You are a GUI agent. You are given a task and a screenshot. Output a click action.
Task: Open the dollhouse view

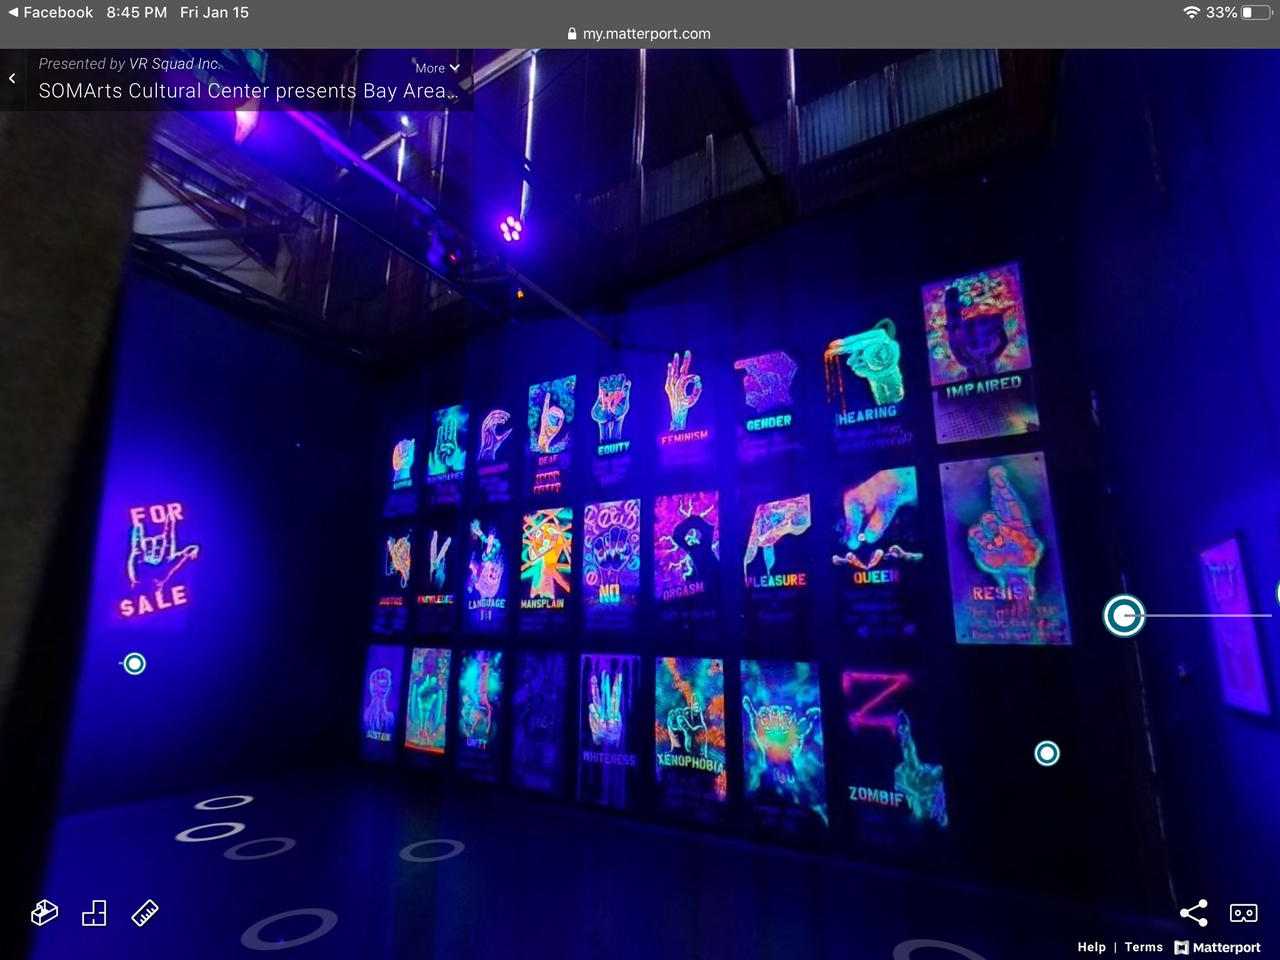pos(45,912)
